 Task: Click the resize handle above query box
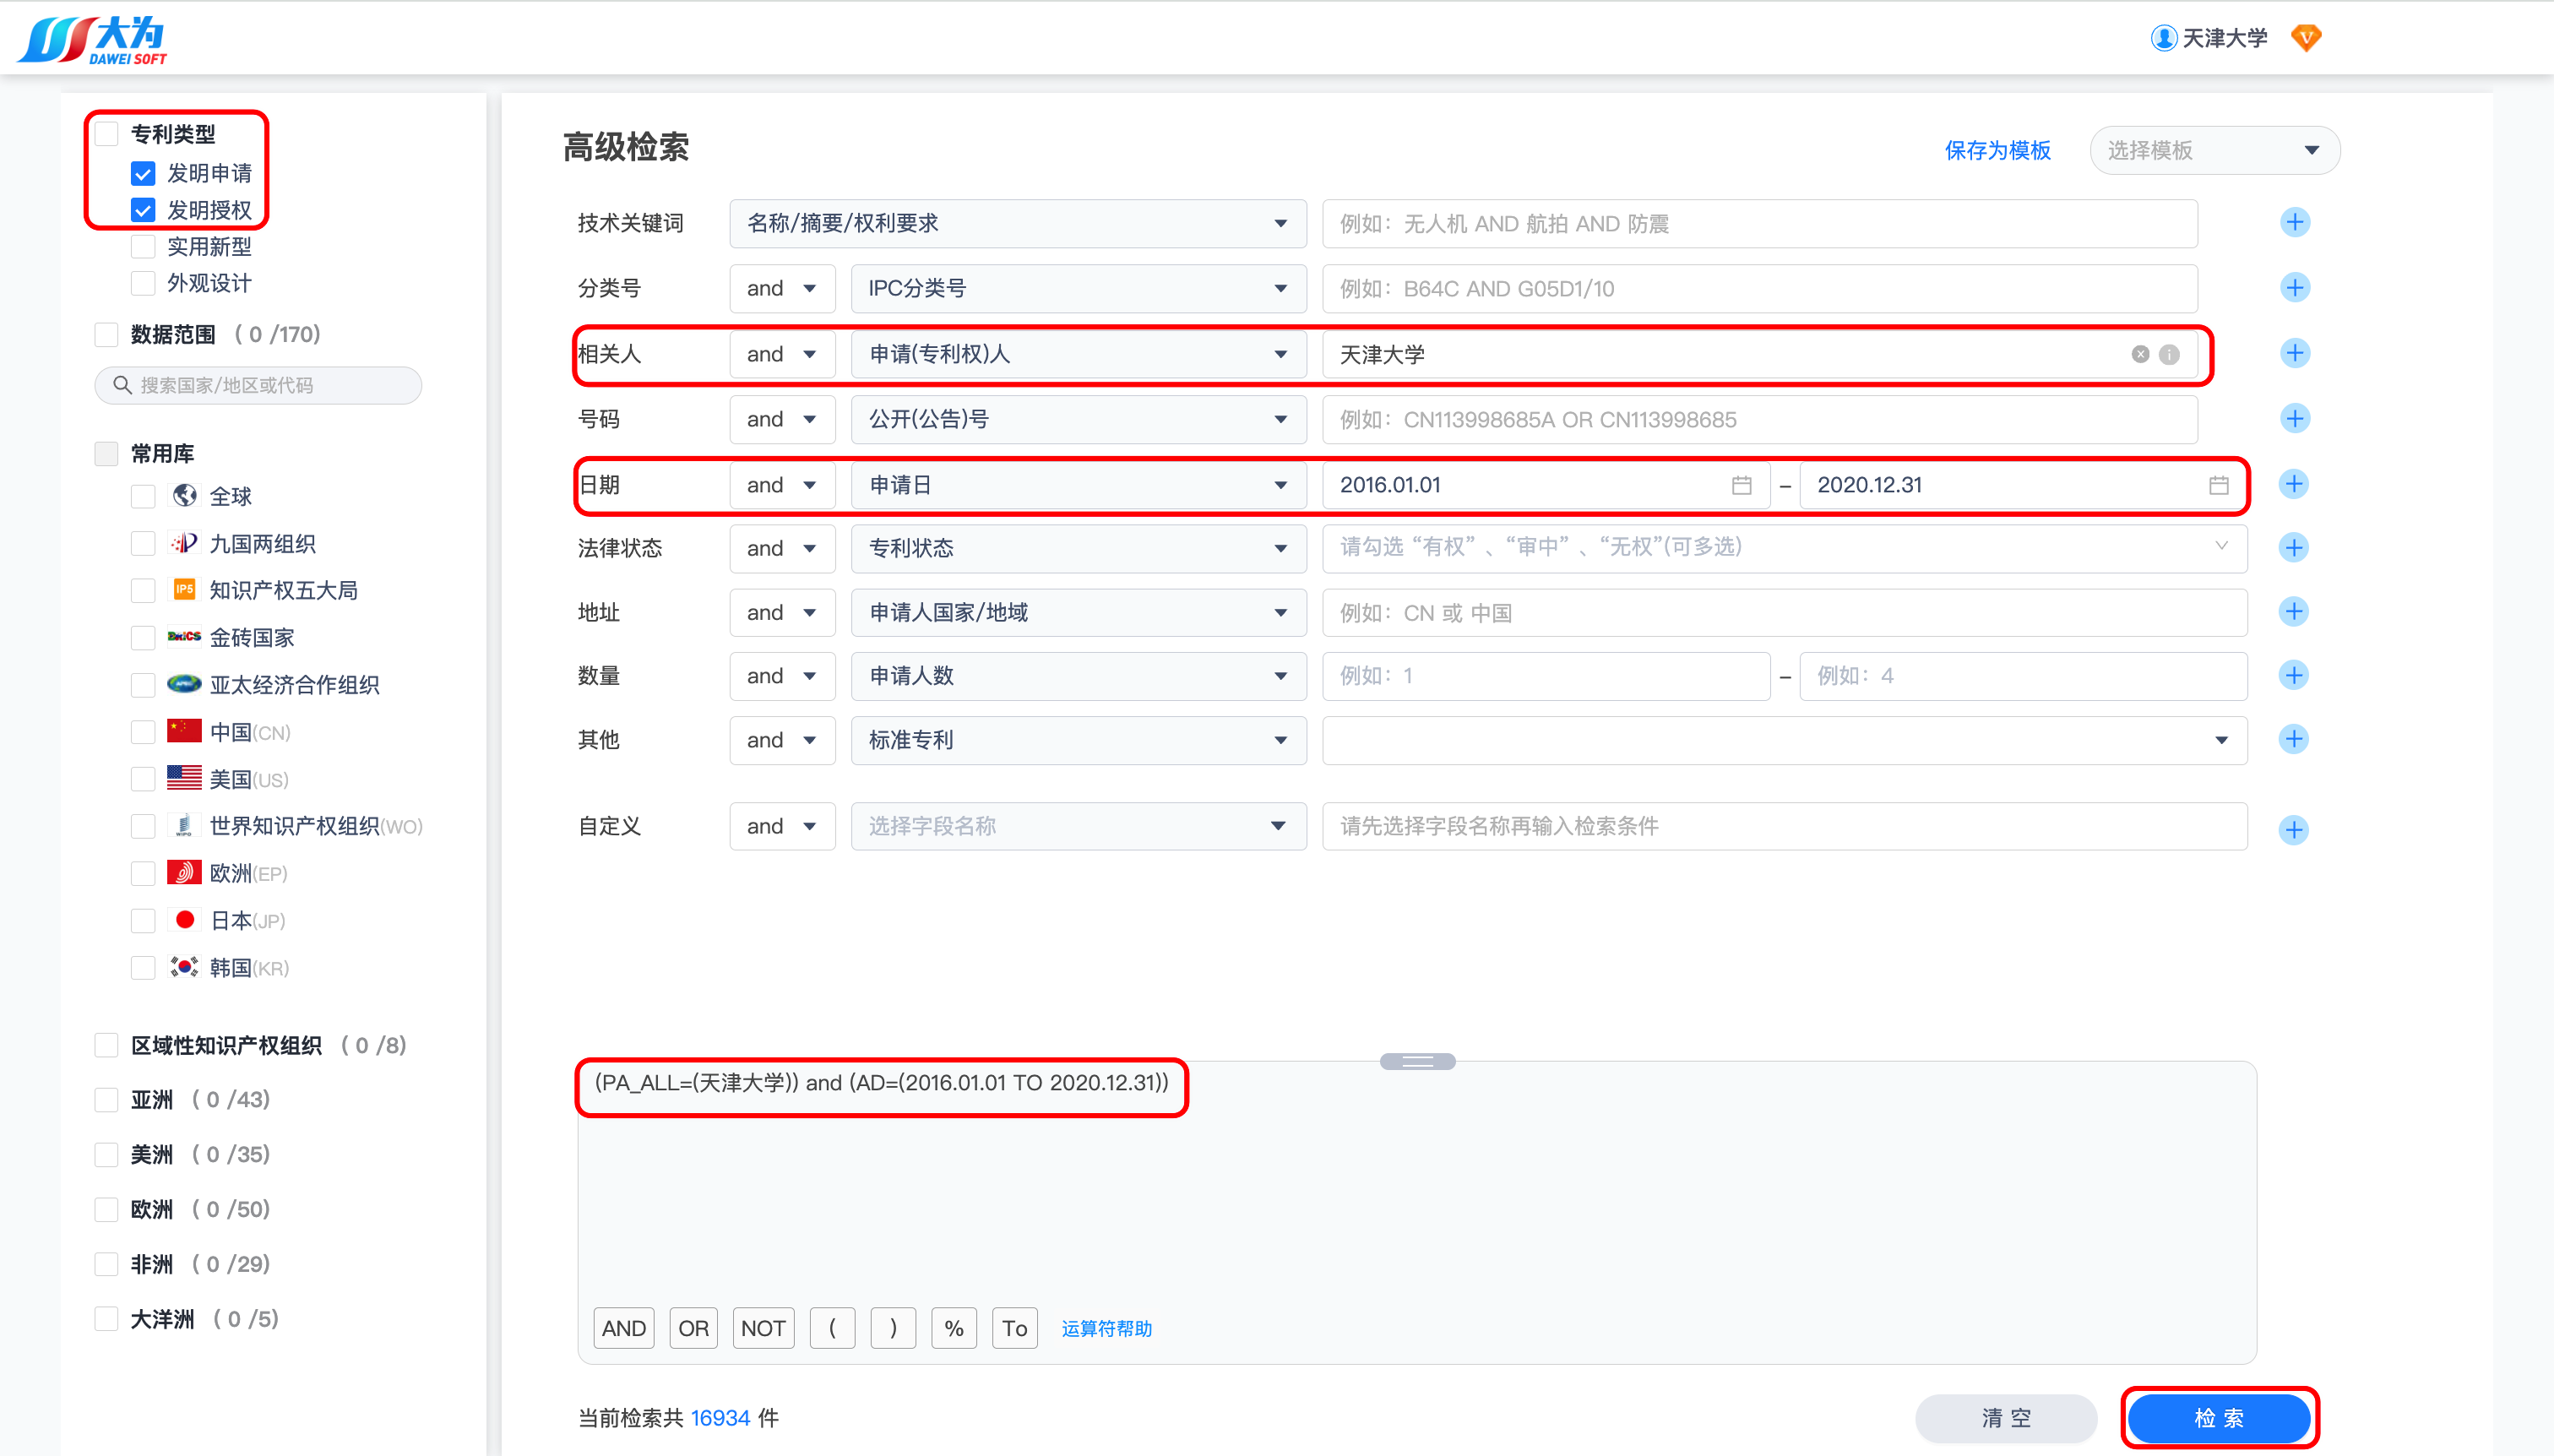point(1417,1061)
